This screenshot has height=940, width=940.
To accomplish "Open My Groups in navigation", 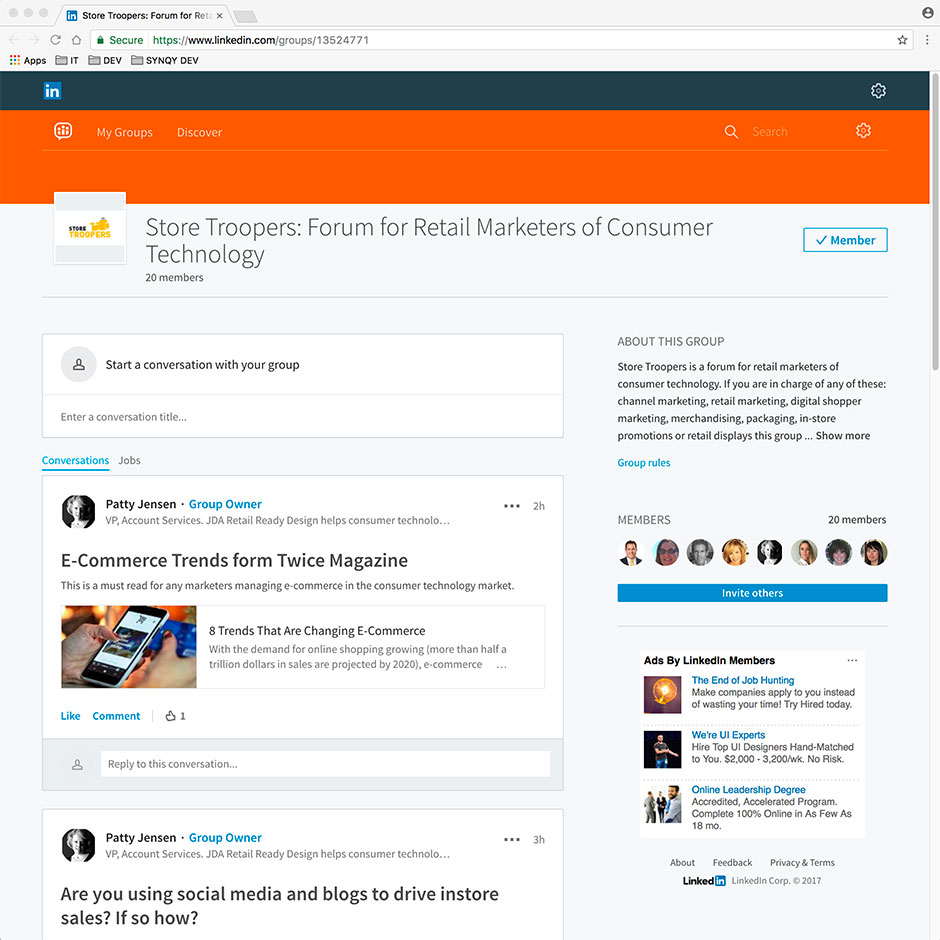I will (x=124, y=132).
